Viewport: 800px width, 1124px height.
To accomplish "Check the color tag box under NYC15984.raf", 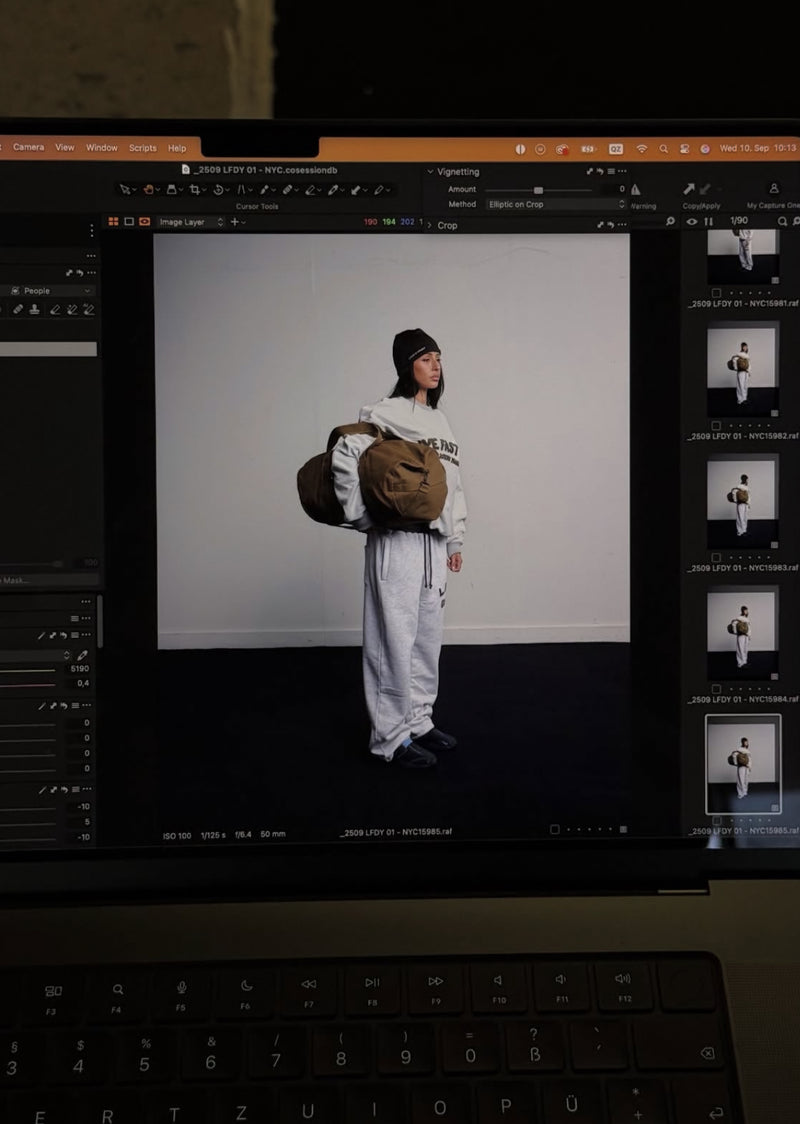I will pyautogui.click(x=716, y=689).
